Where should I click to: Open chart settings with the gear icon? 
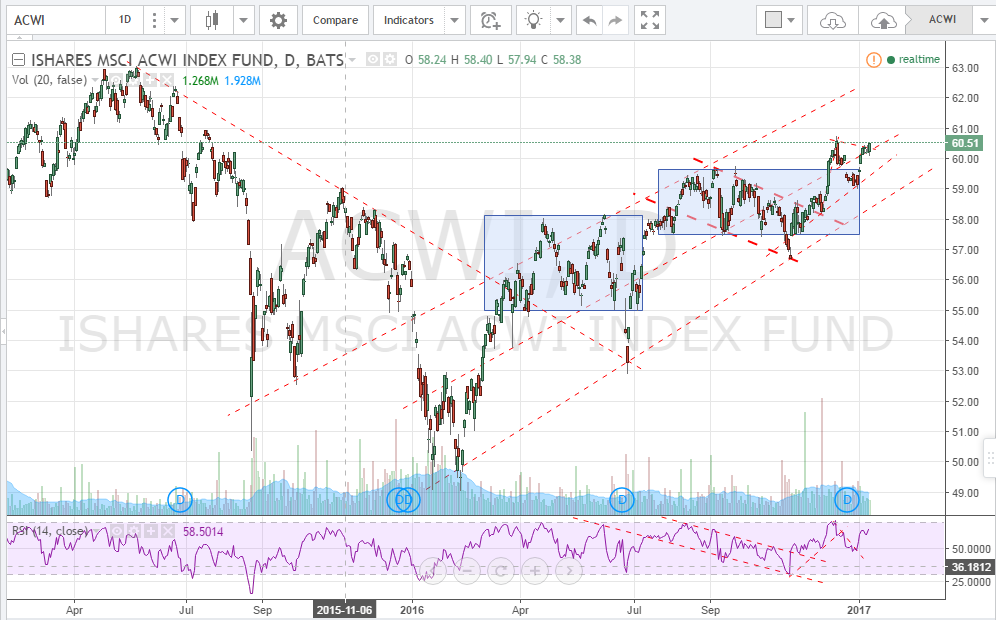(278, 20)
